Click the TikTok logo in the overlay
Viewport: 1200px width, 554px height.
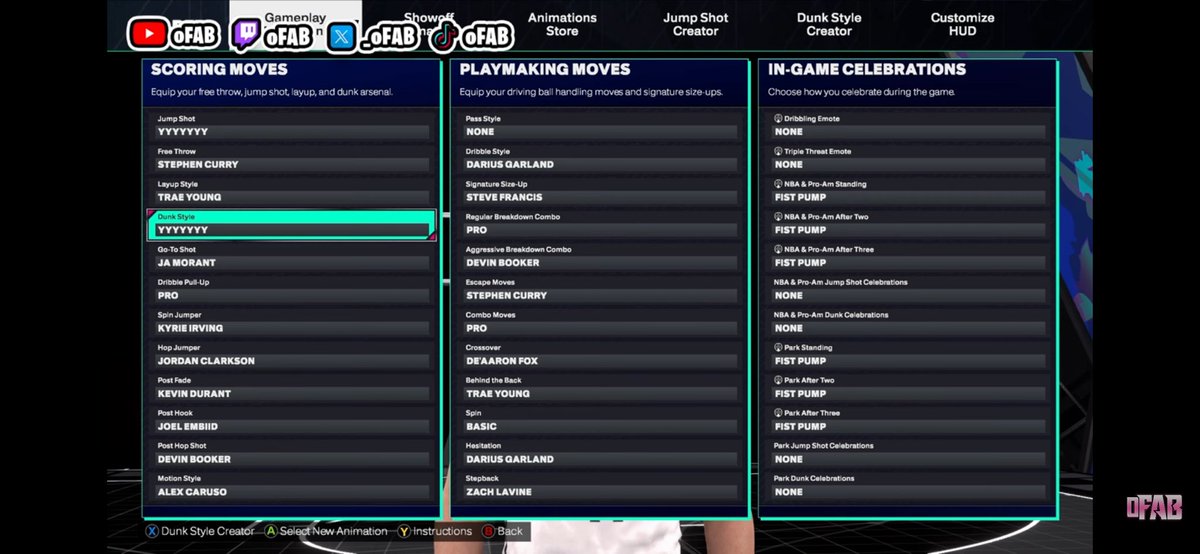pos(445,37)
